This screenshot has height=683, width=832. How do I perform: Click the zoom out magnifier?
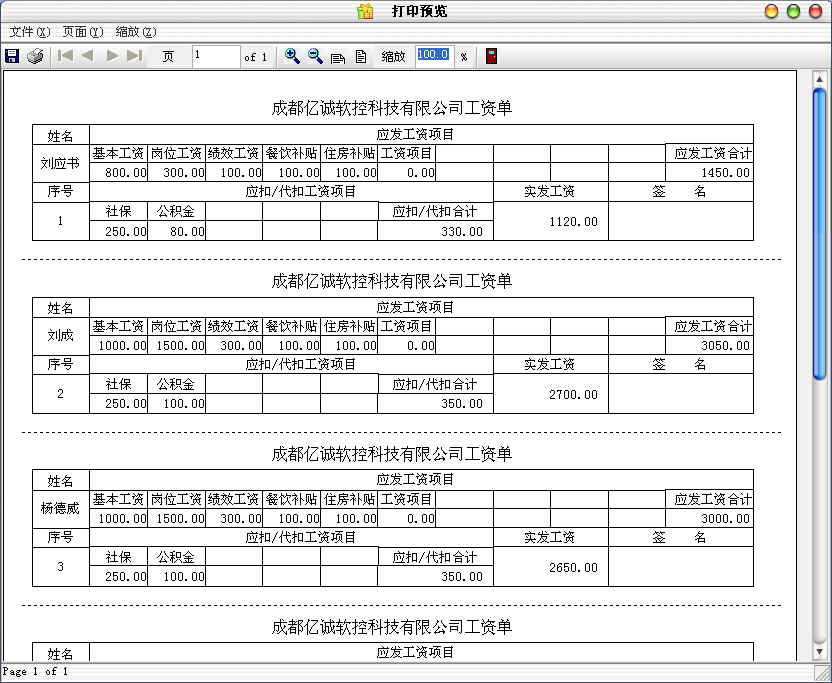[x=315, y=56]
